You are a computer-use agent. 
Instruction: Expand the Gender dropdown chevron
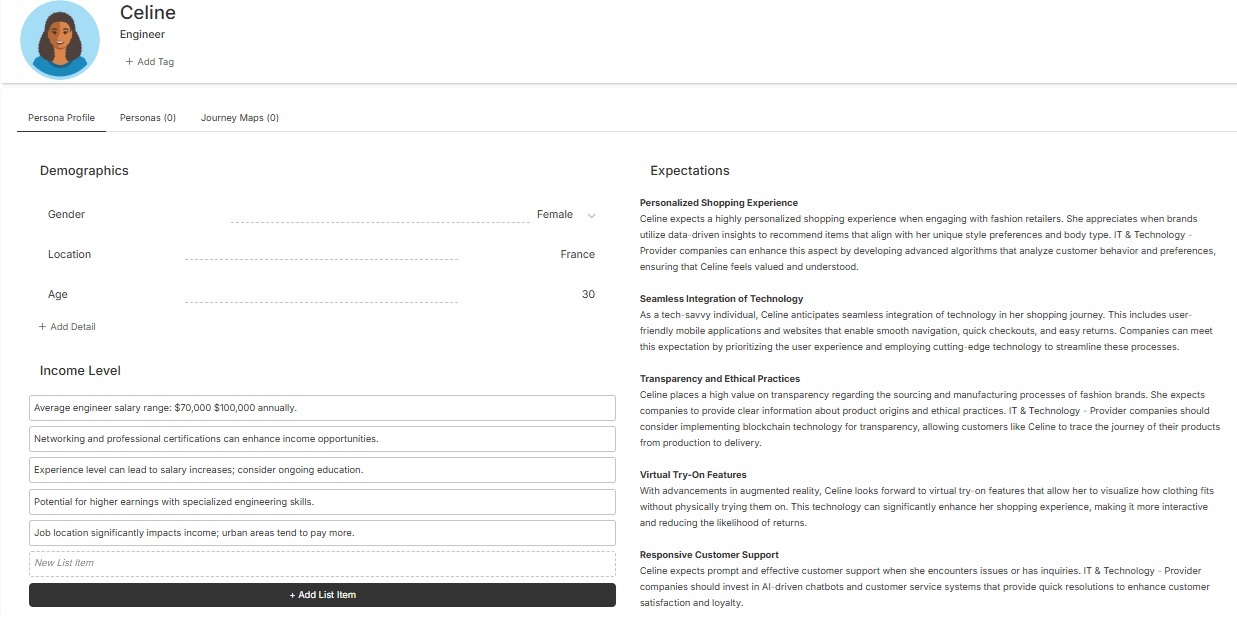pyautogui.click(x=591, y=215)
